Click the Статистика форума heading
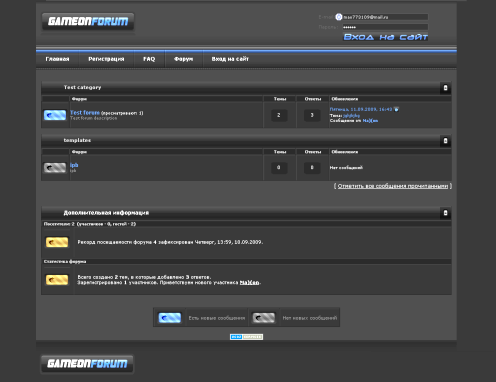This screenshot has height=382, width=496. pyautogui.click(x=65, y=262)
